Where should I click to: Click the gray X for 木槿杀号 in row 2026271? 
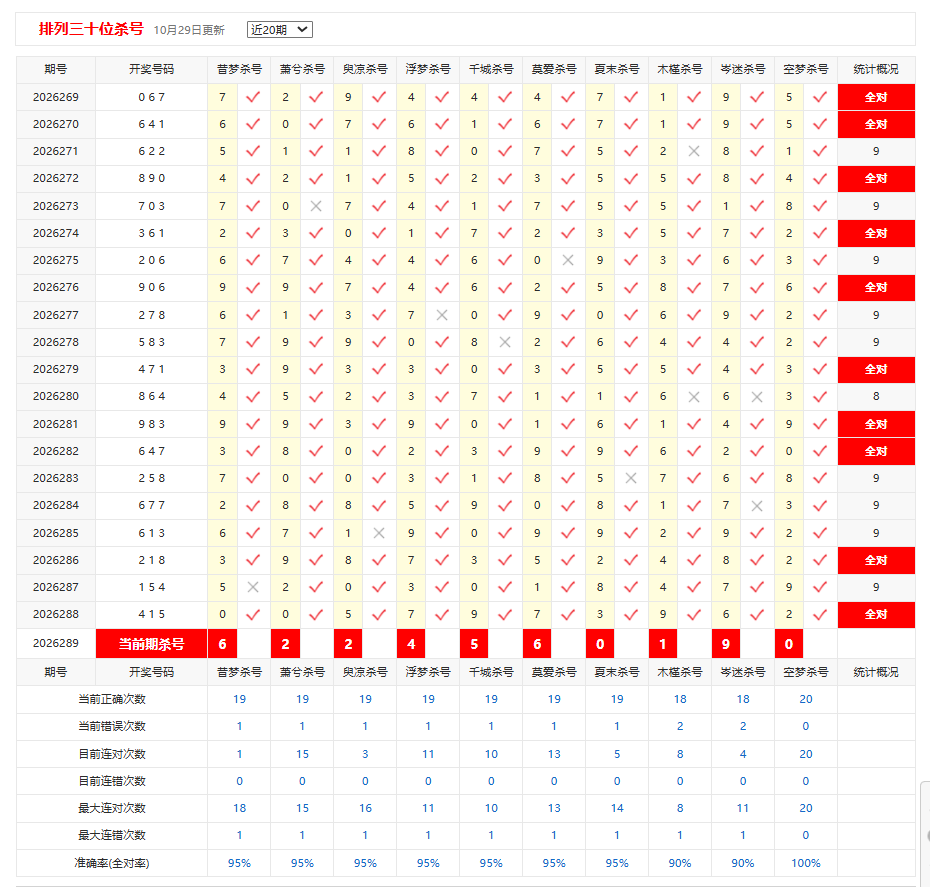pyautogui.click(x=694, y=151)
